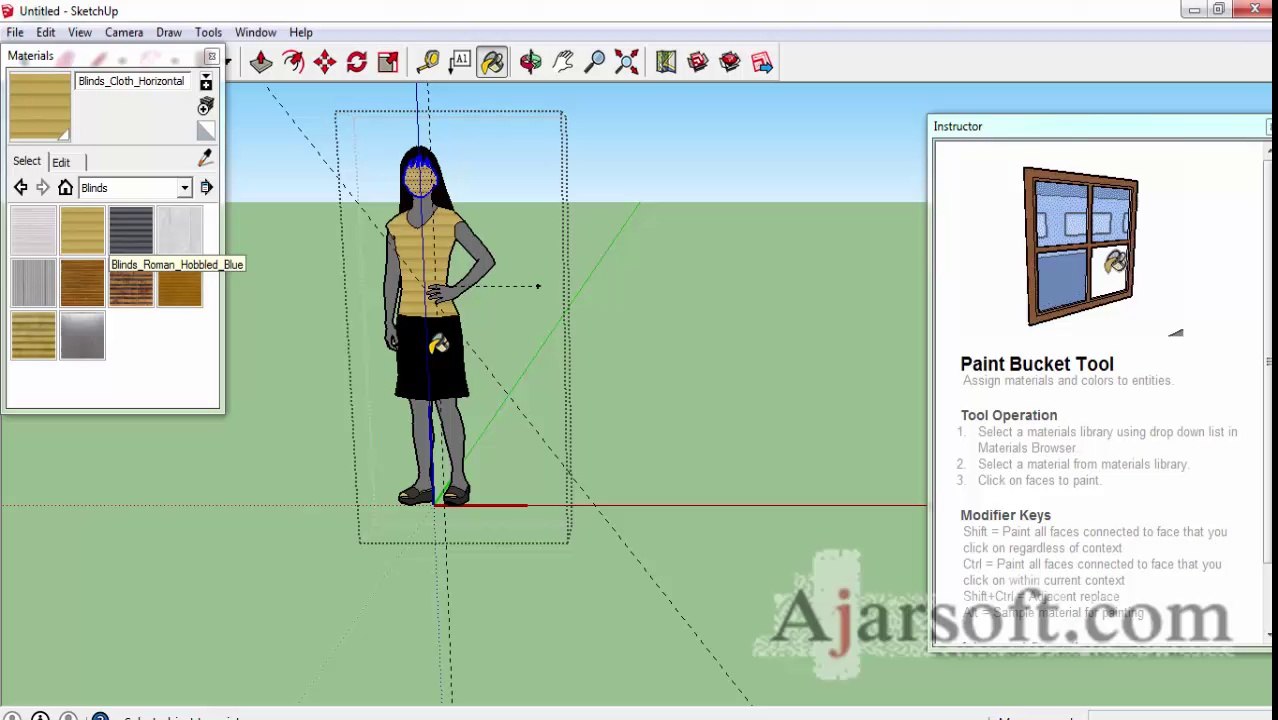
Task: Select the Scale tool
Action: coord(389,62)
